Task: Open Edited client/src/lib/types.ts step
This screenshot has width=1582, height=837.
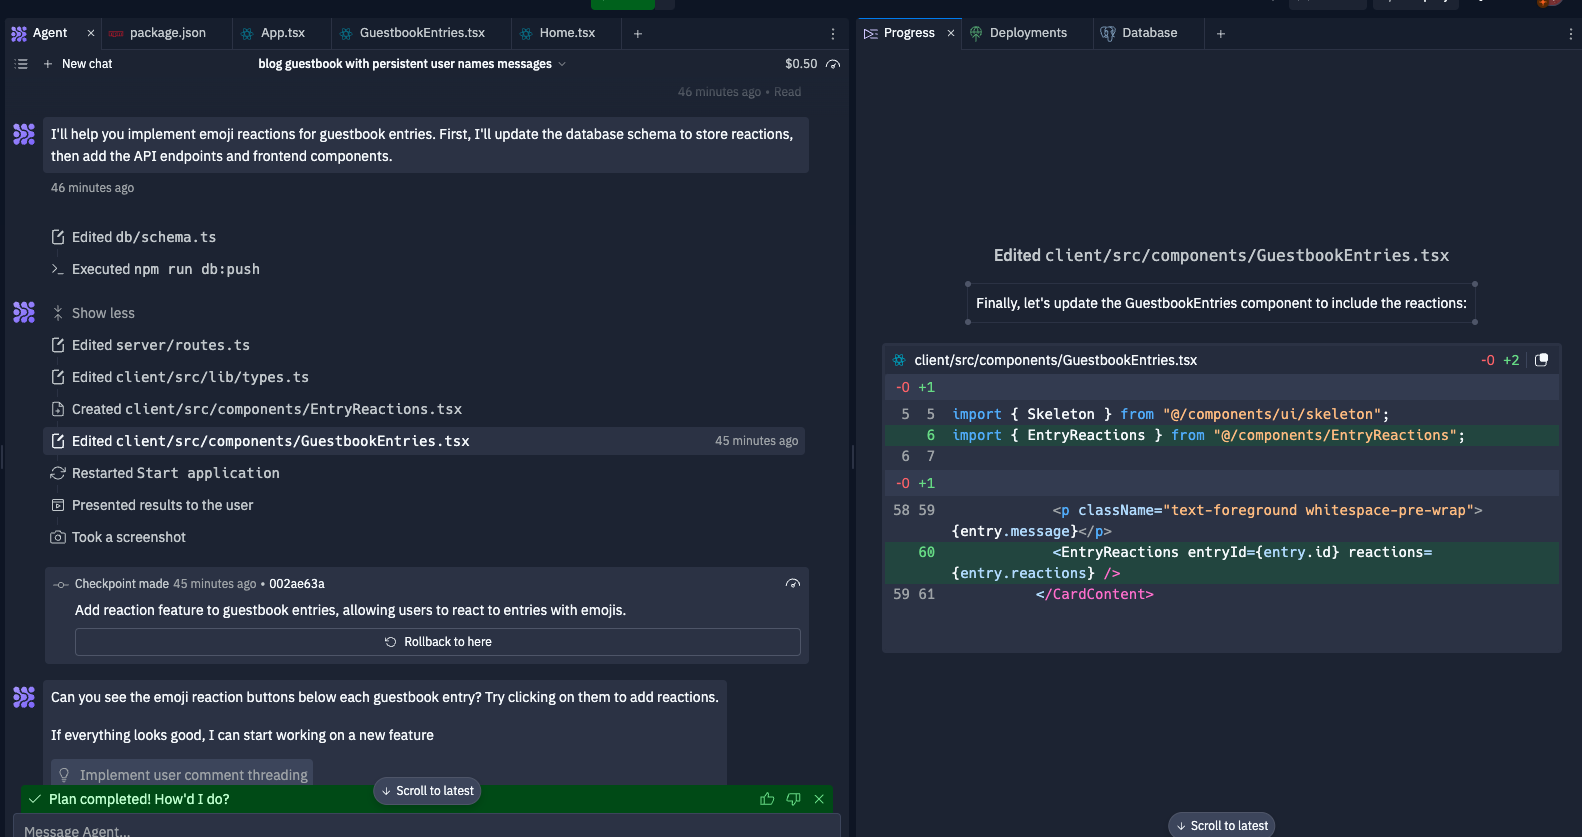Action: 180,377
